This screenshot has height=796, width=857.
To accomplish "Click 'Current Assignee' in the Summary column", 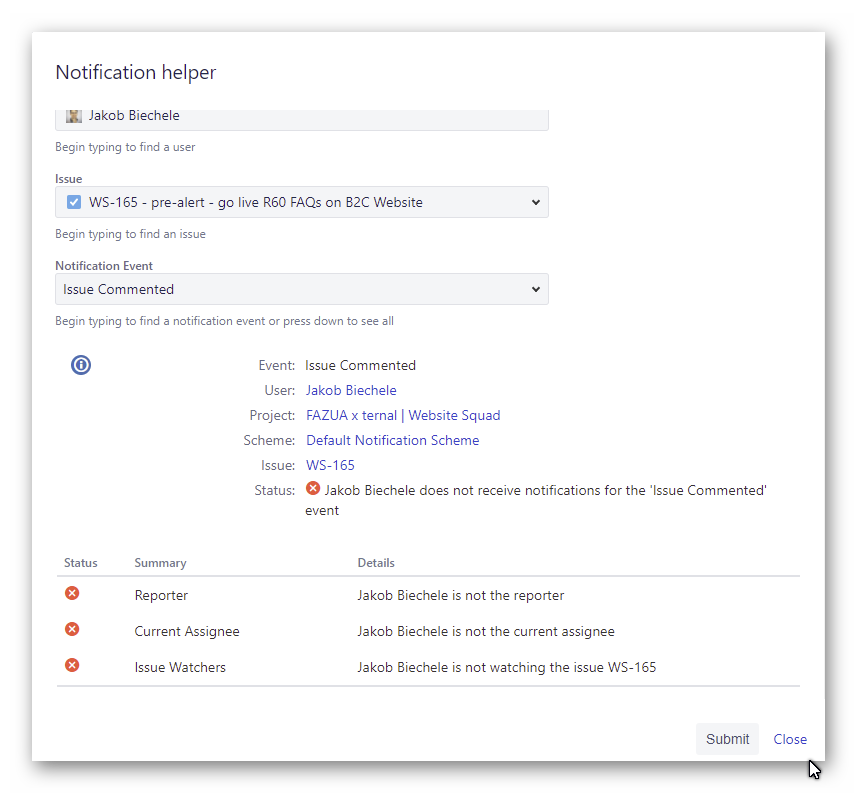I will (x=187, y=631).
